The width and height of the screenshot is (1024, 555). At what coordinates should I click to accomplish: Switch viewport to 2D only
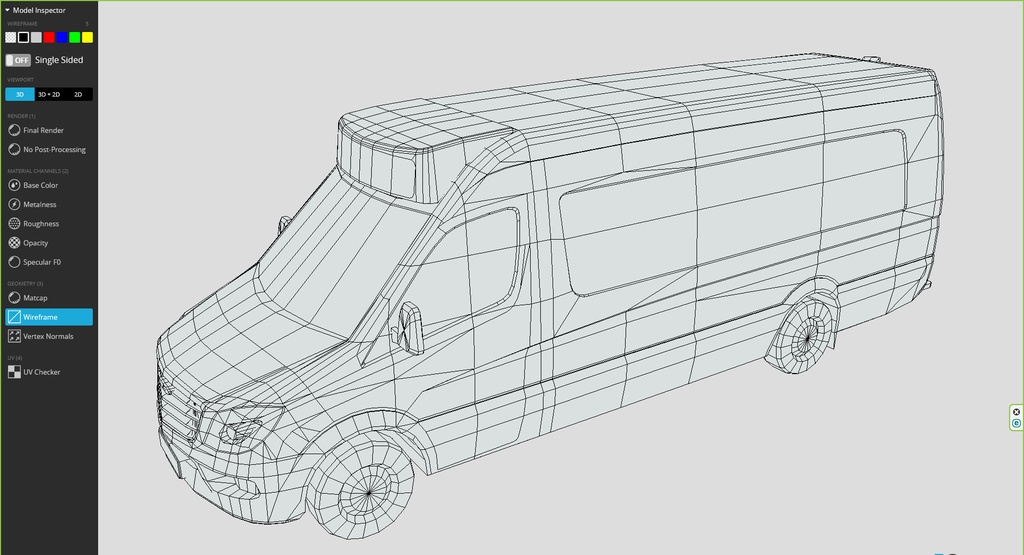point(78,94)
